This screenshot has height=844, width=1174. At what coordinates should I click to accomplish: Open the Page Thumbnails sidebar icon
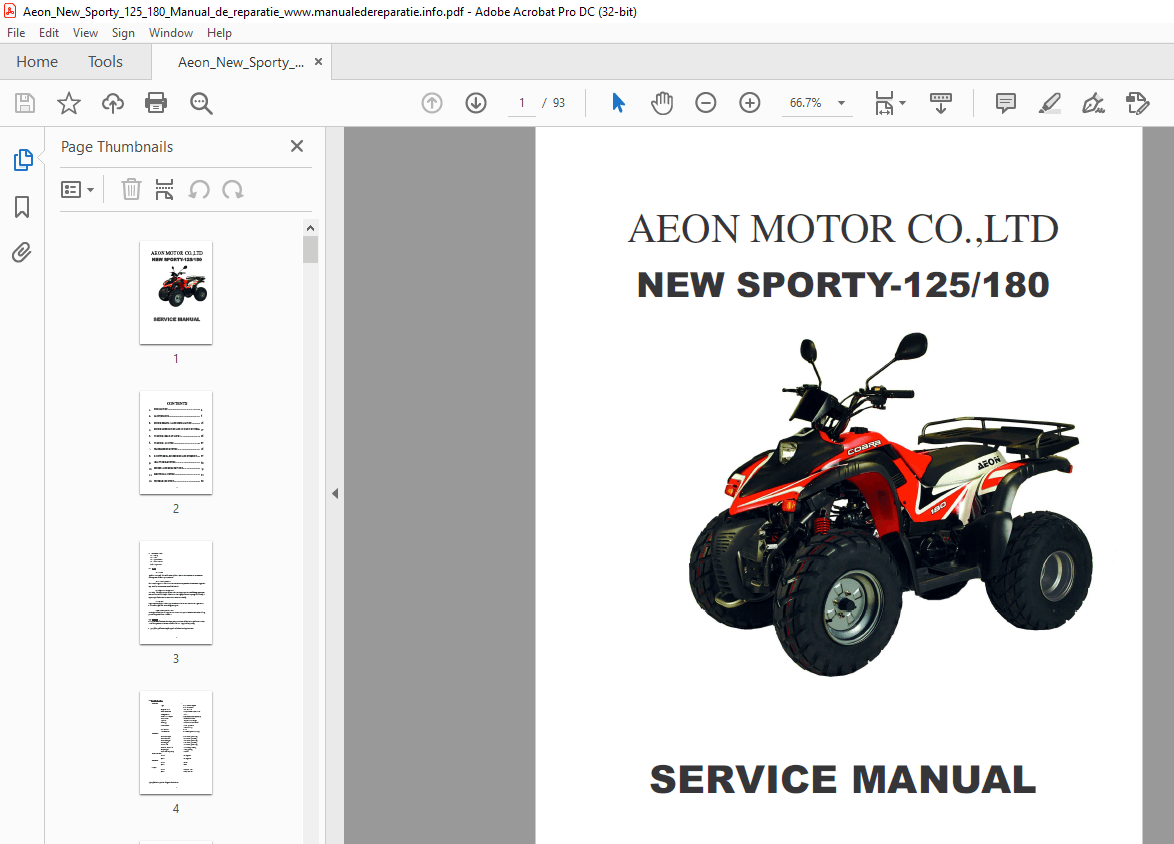click(x=22, y=160)
